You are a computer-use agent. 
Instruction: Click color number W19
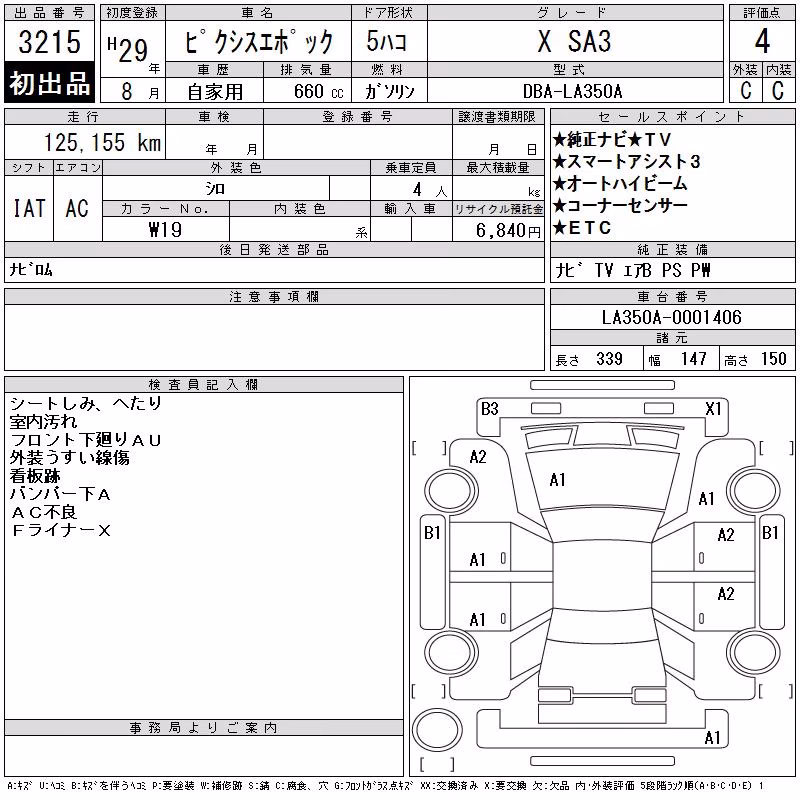[x=165, y=230]
